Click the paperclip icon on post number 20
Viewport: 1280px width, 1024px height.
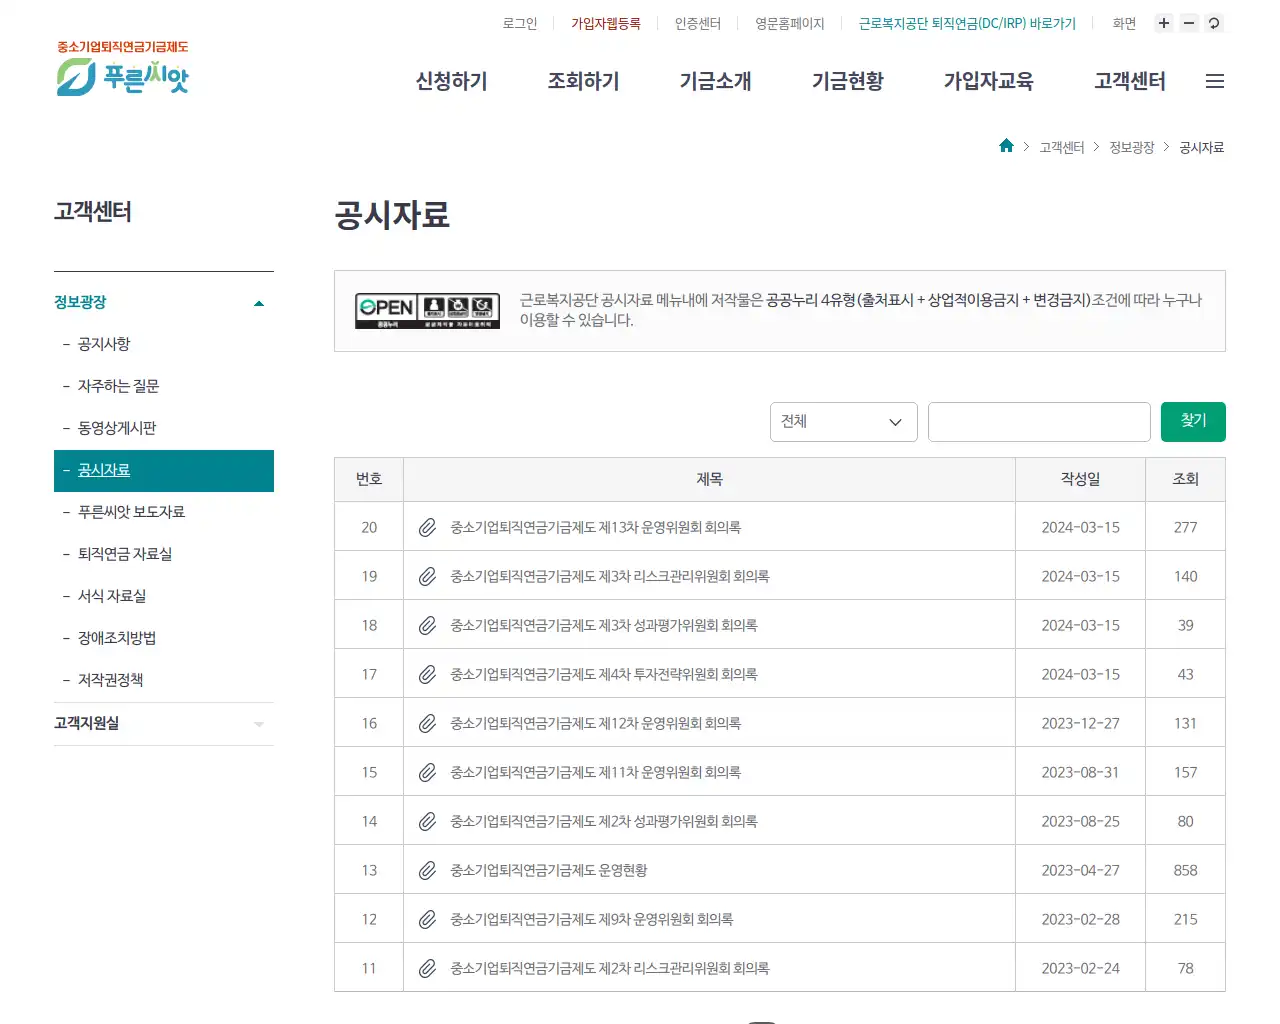pyautogui.click(x=427, y=527)
